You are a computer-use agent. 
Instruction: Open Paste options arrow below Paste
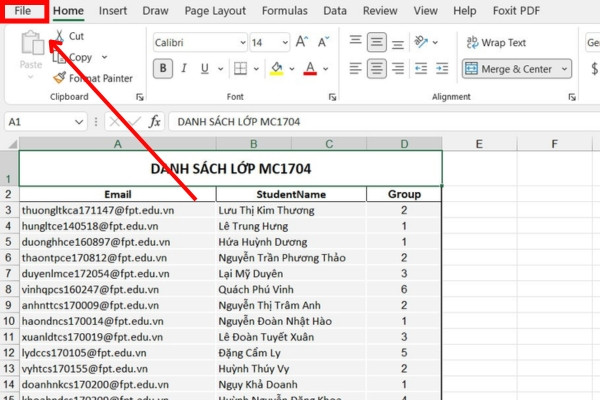click(x=31, y=77)
